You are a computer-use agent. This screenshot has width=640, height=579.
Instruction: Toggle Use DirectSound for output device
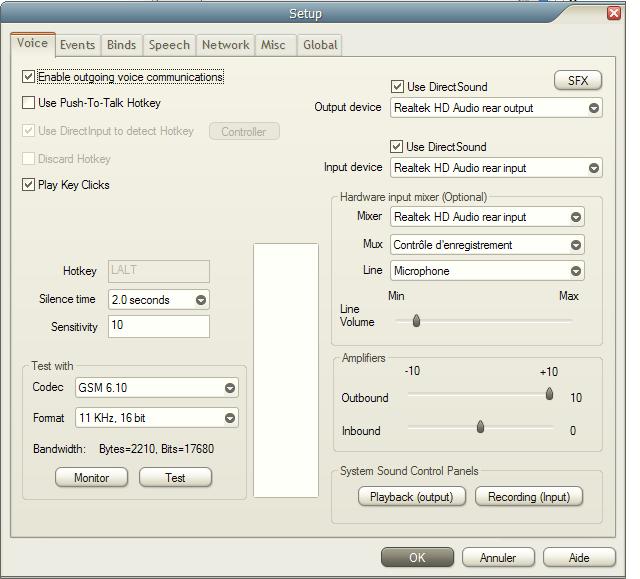pos(398,87)
